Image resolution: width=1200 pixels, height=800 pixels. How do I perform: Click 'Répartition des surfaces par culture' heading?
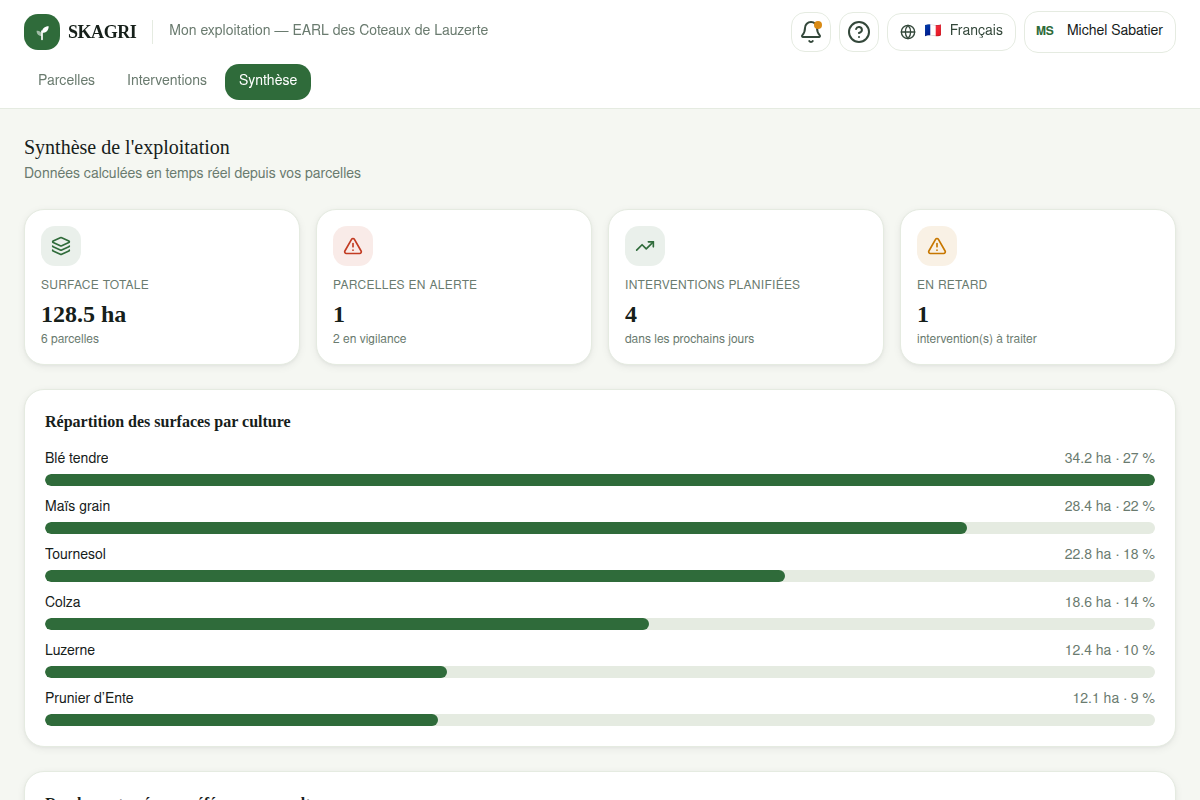168,422
